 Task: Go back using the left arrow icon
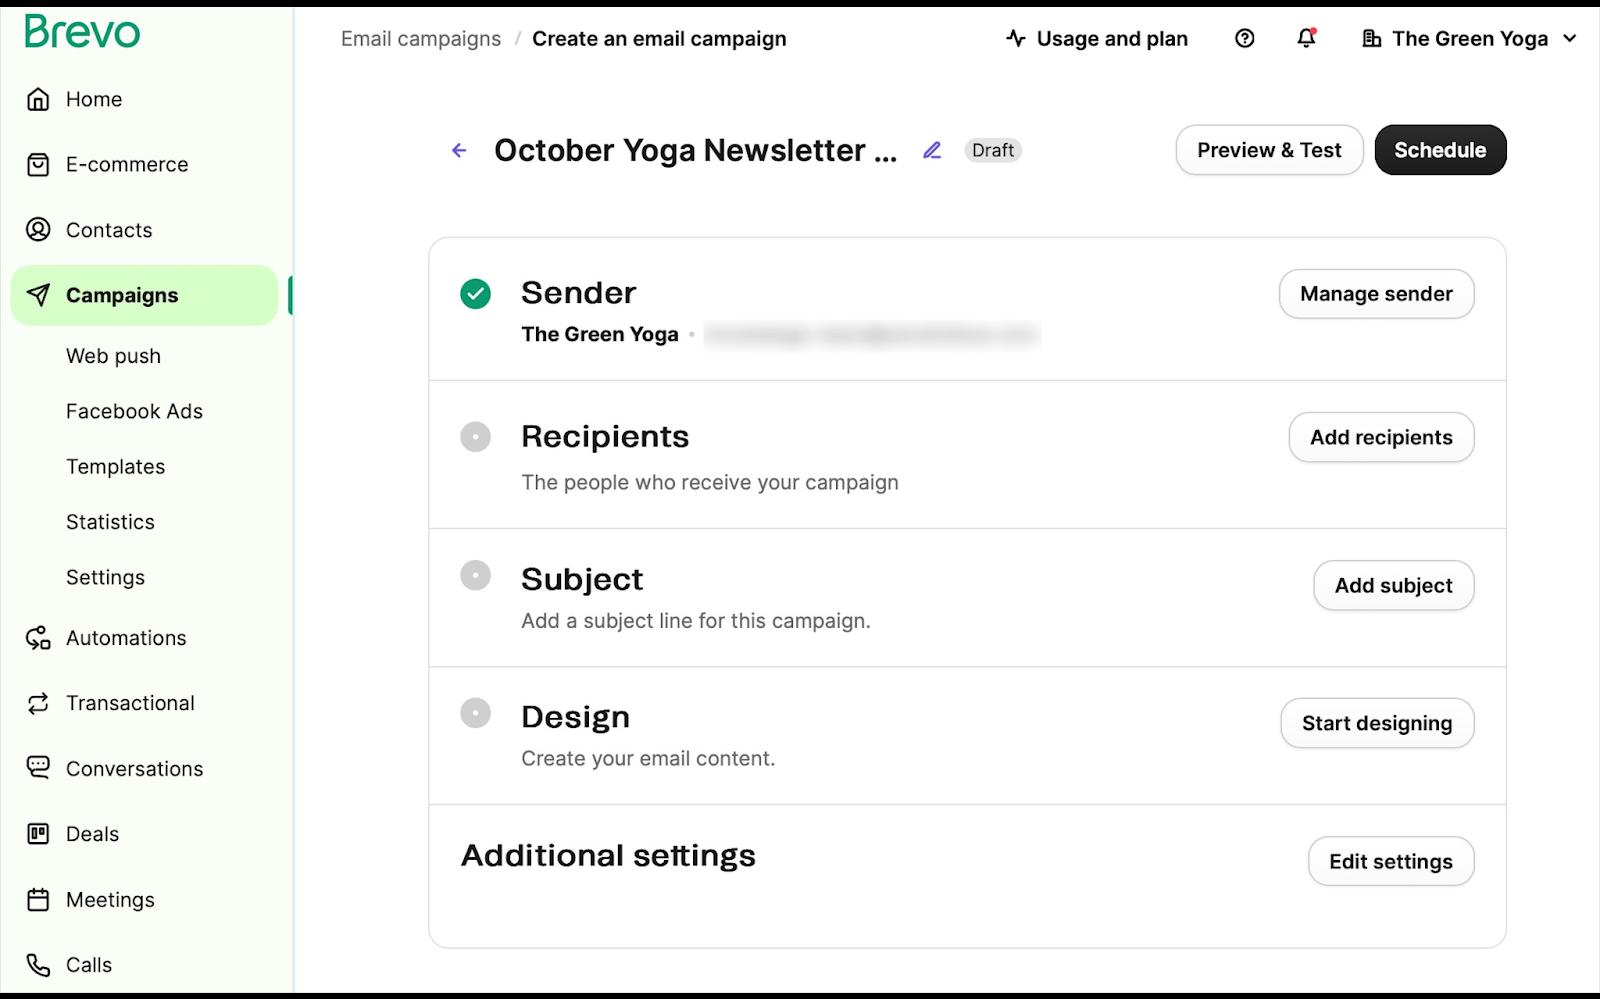(x=459, y=150)
